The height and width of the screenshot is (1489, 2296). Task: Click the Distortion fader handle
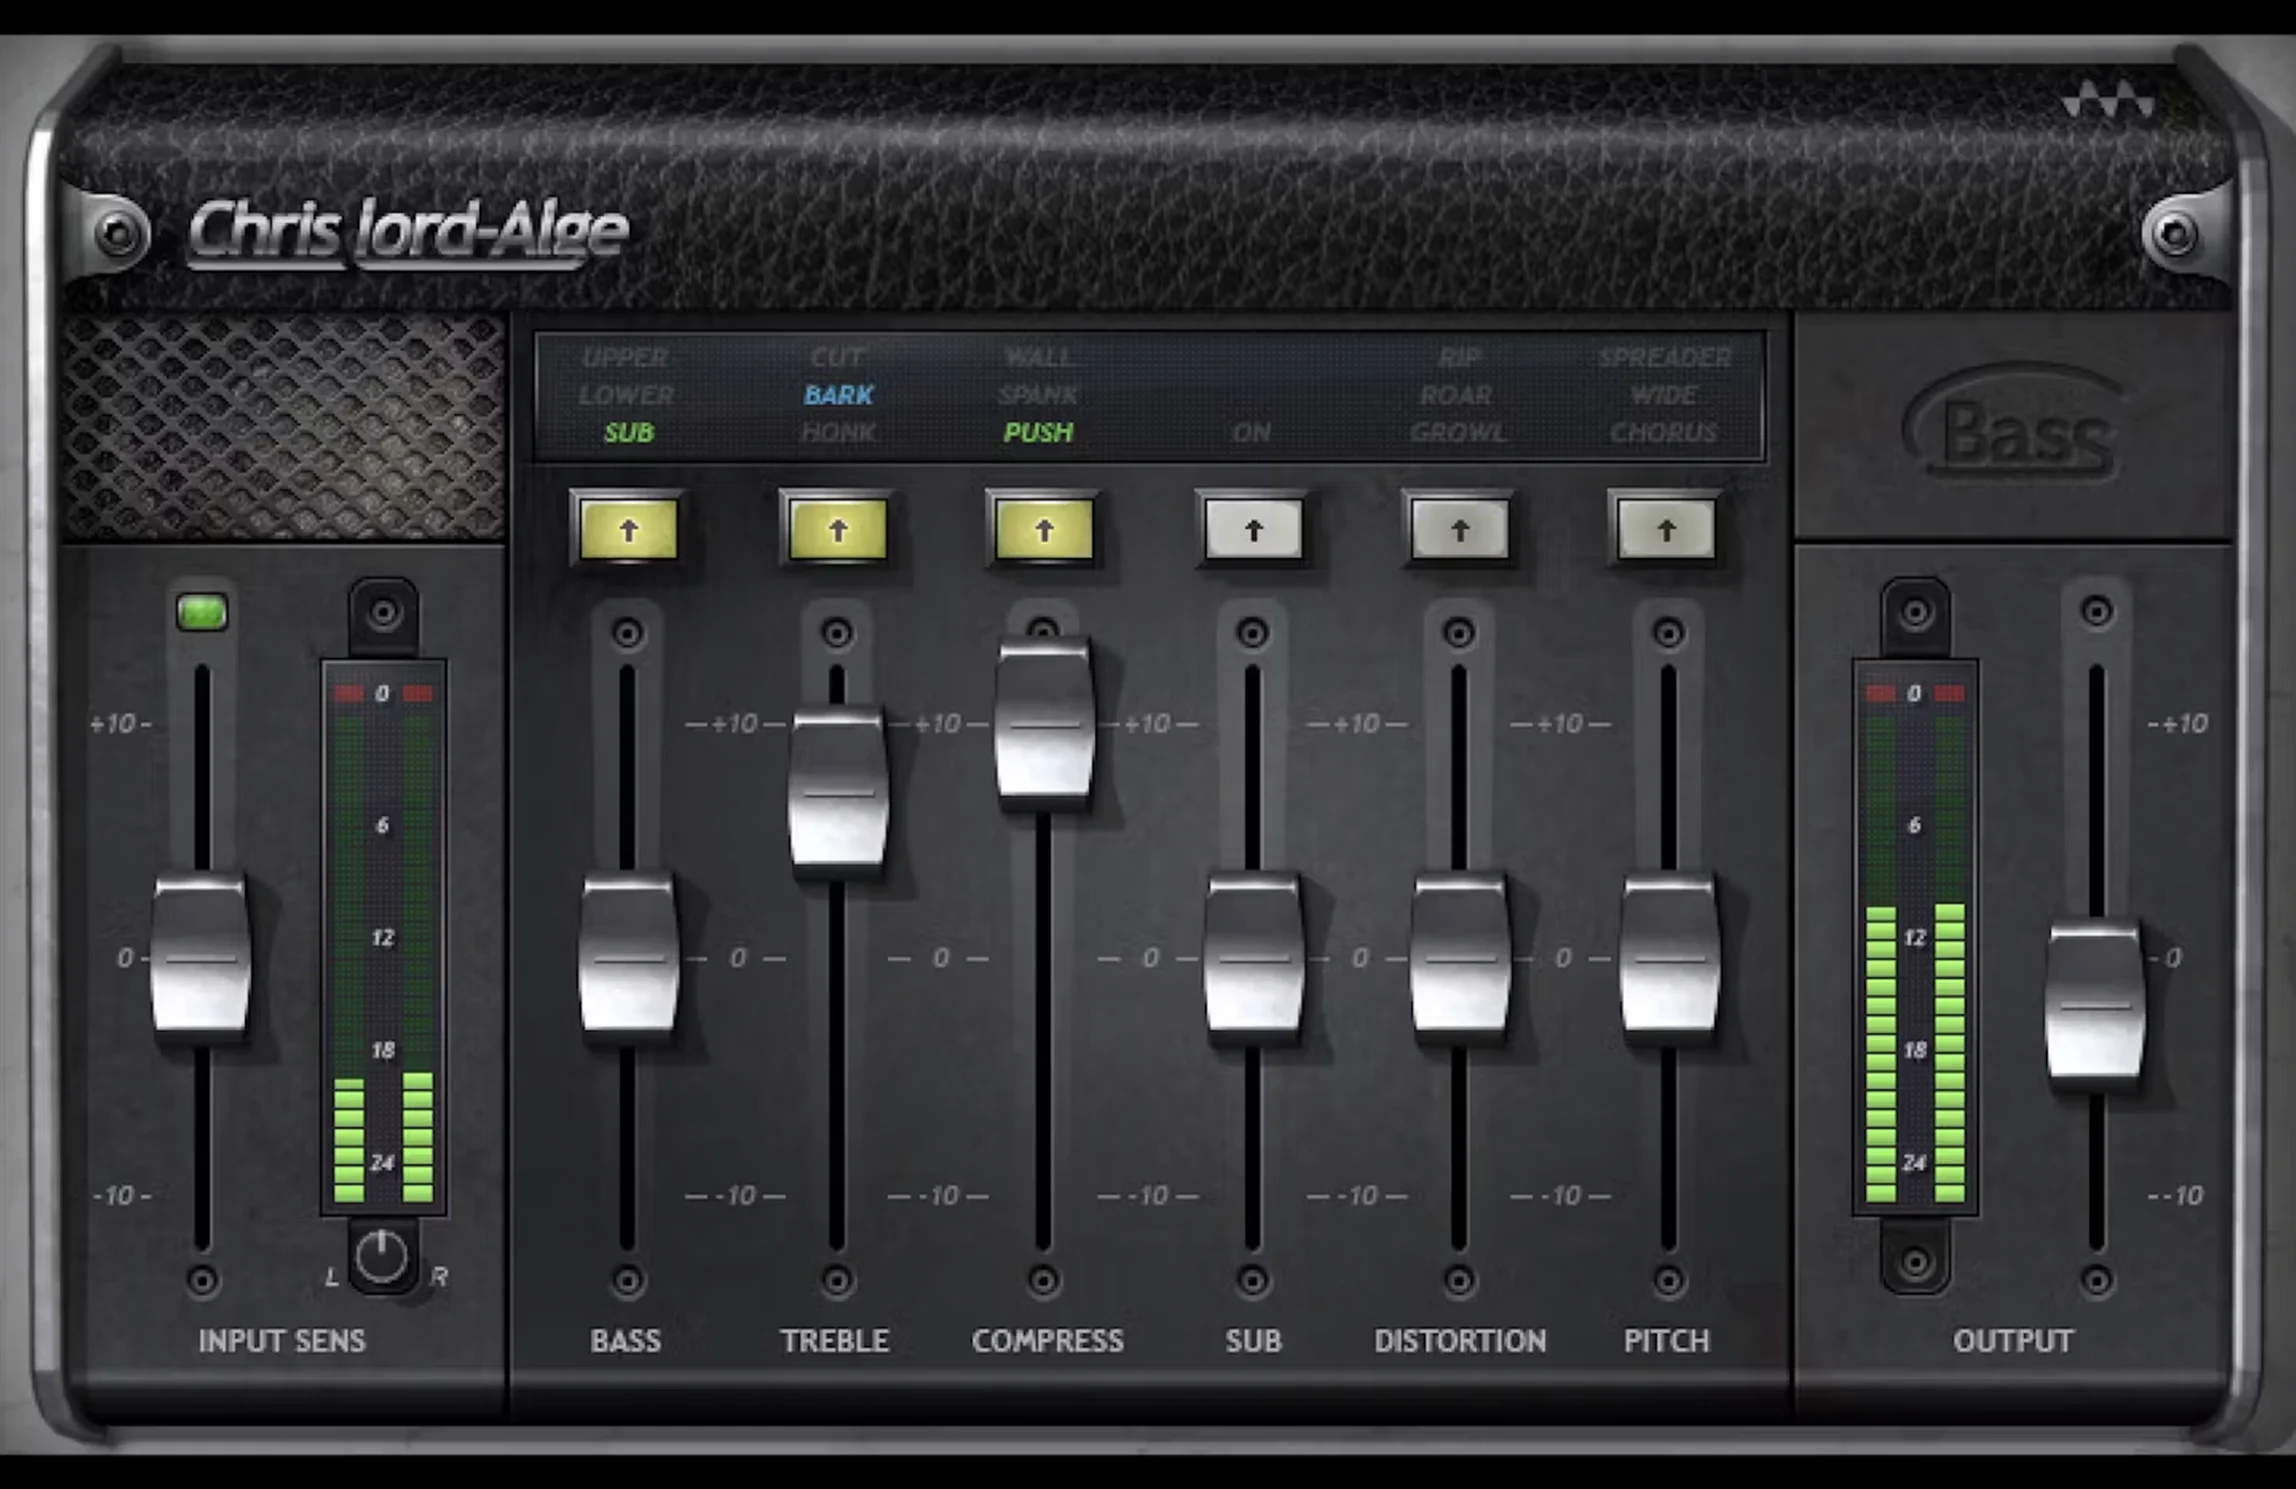click(x=1460, y=957)
